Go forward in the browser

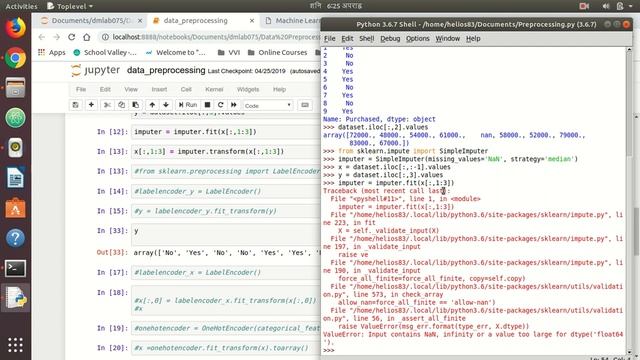tap(56, 37)
